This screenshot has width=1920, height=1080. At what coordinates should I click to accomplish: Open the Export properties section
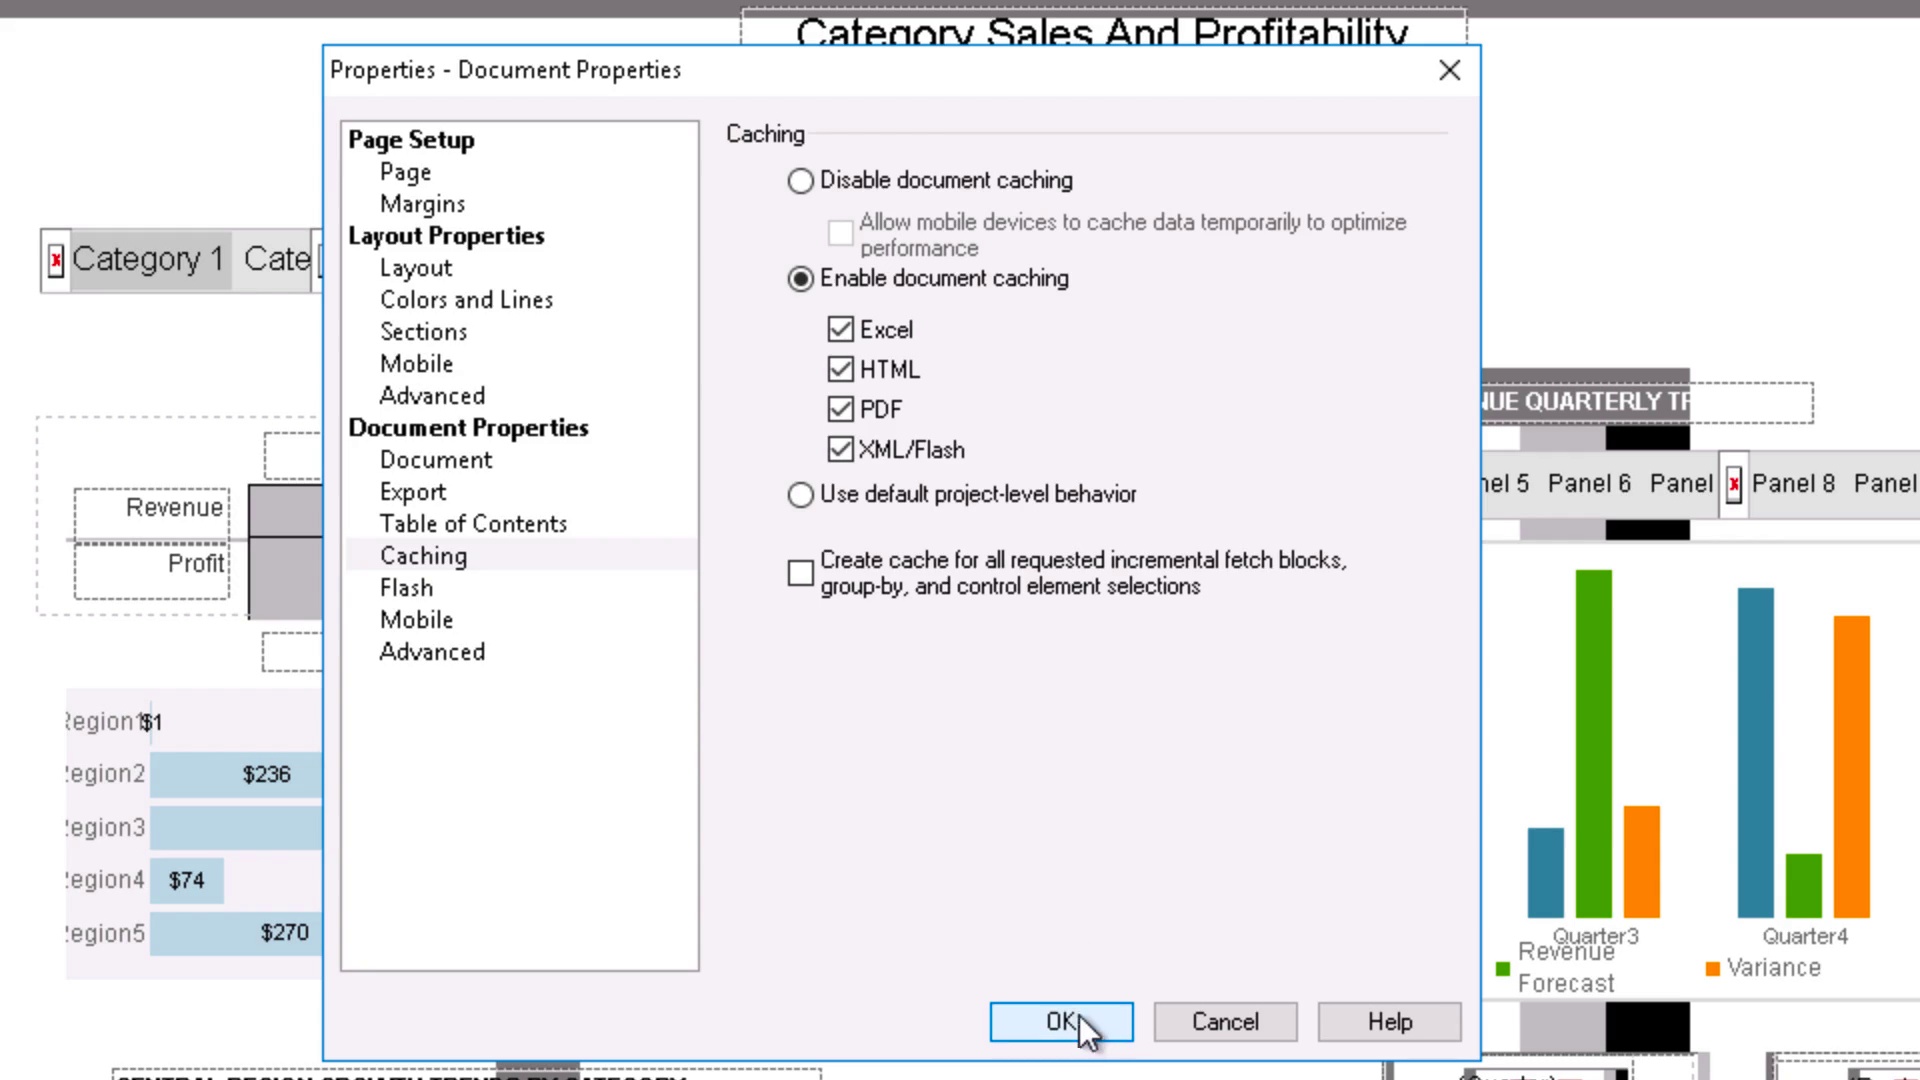pos(413,492)
